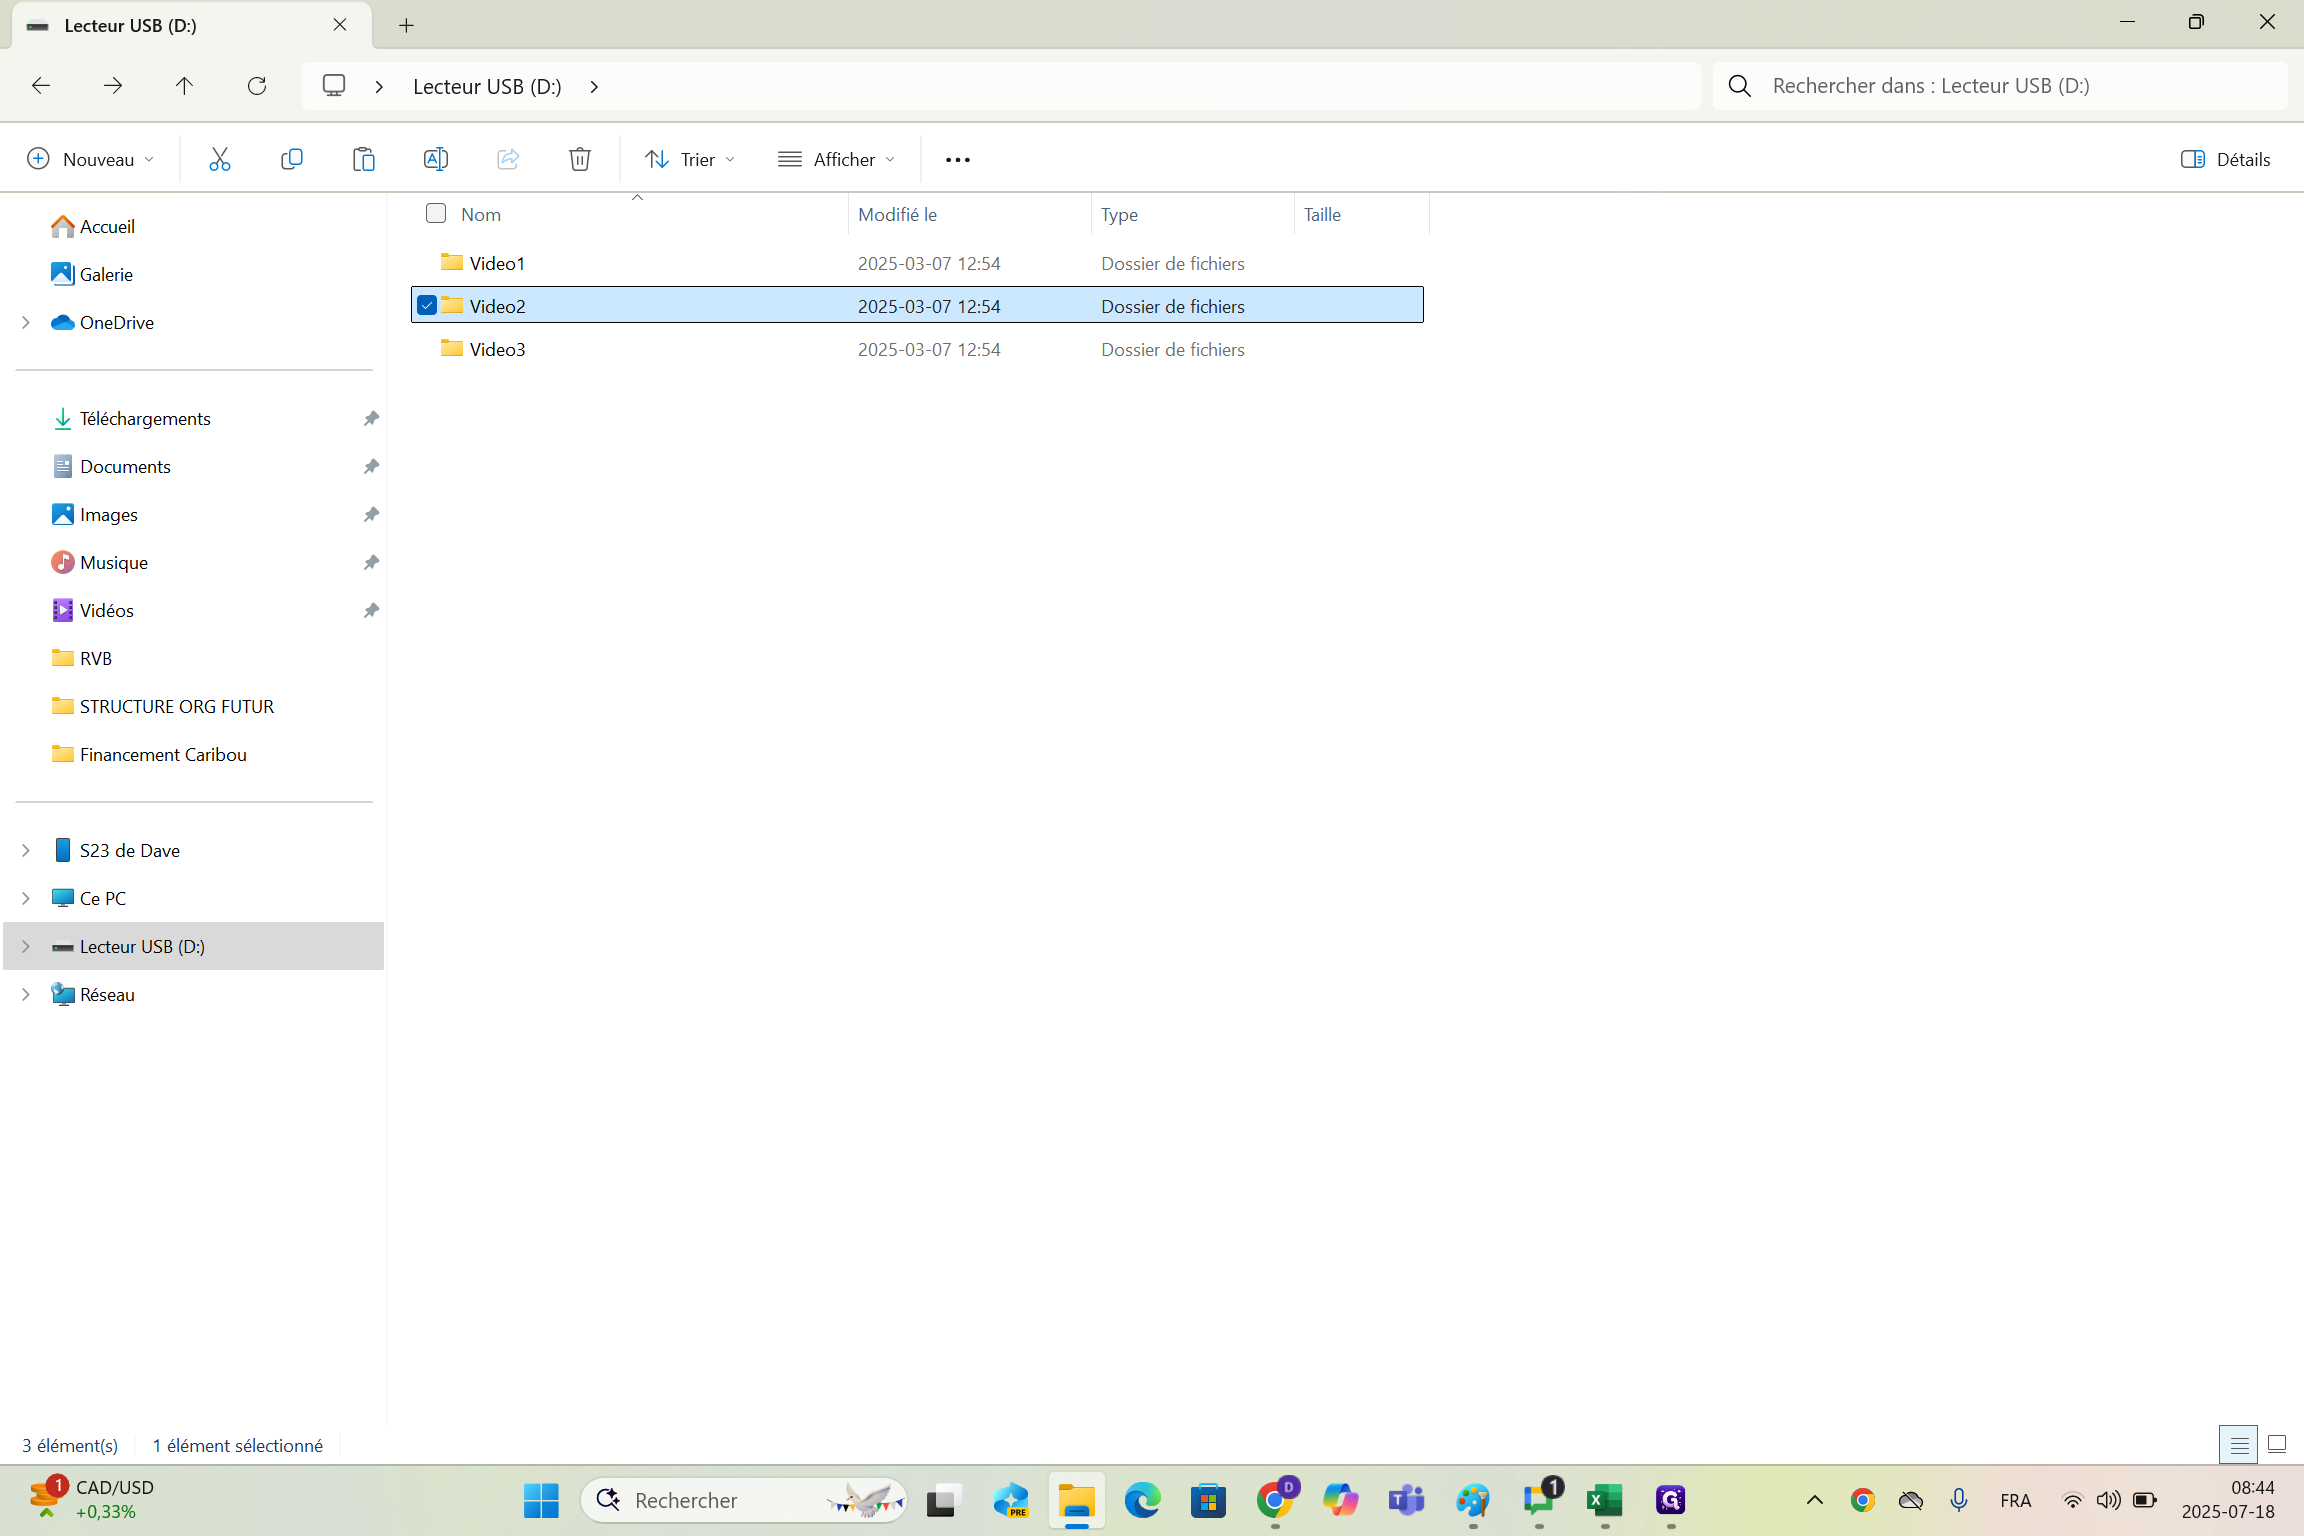The height and width of the screenshot is (1536, 2304).
Task: Expand the OneDrive tree node
Action: click(26, 323)
